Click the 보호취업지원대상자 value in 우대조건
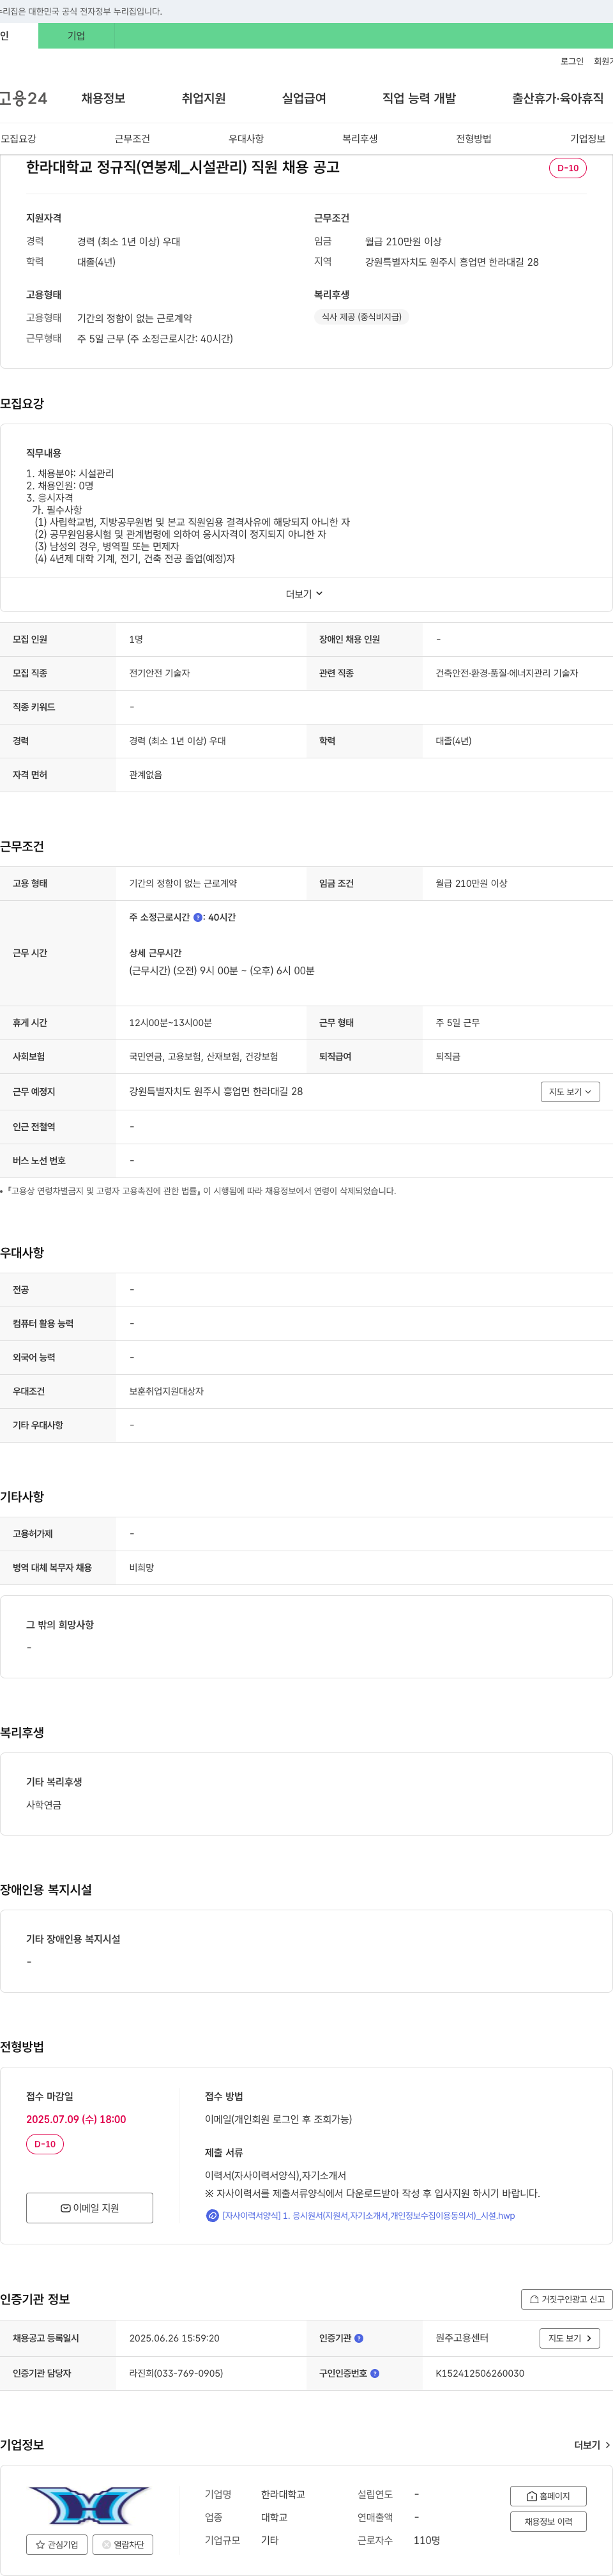The image size is (613, 2576). (166, 1391)
